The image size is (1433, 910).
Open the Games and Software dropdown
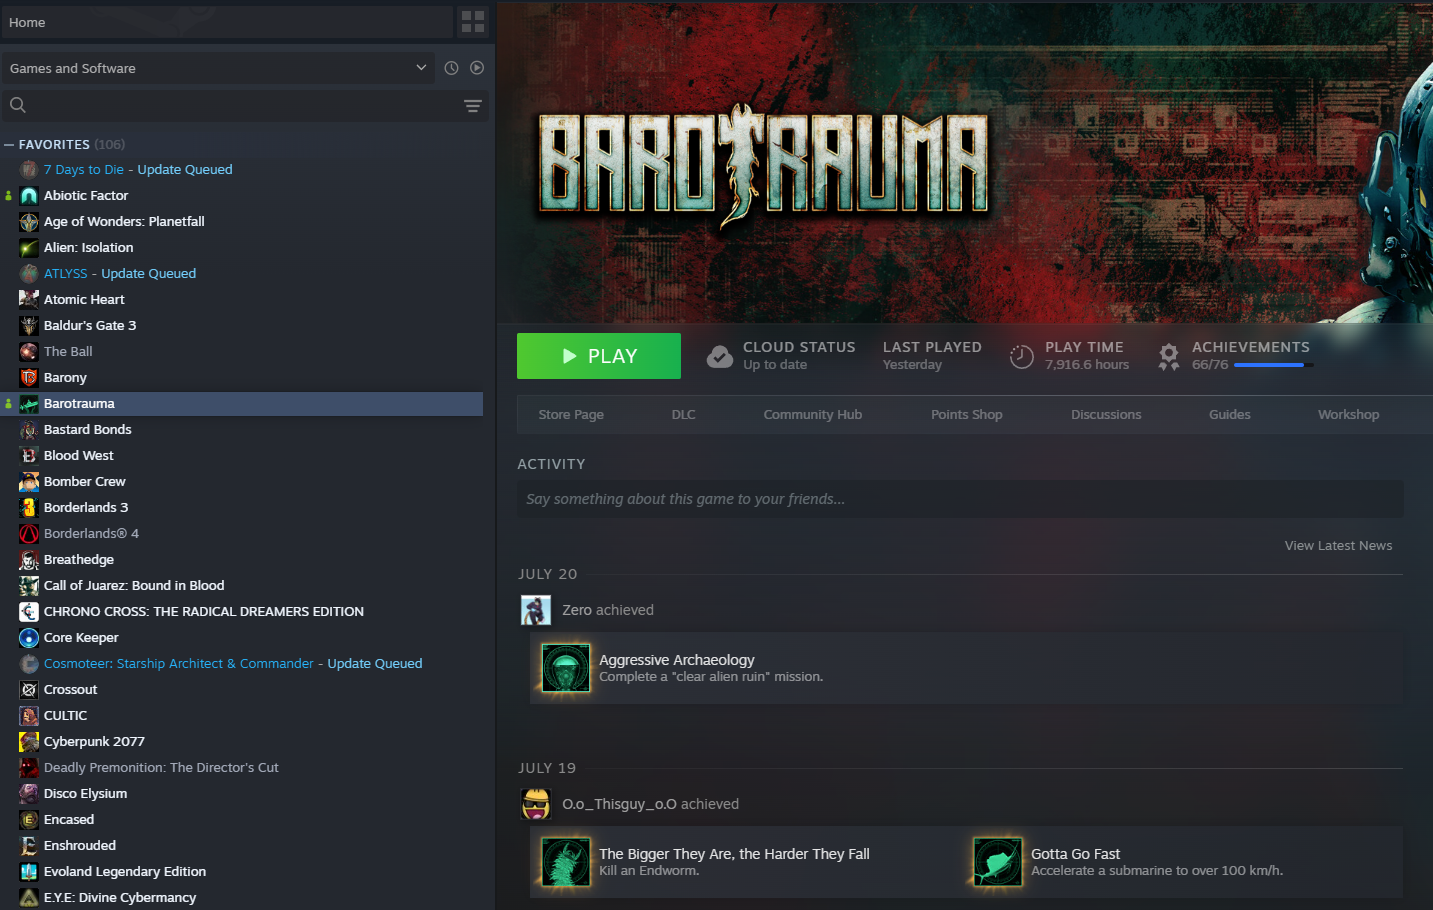click(218, 68)
